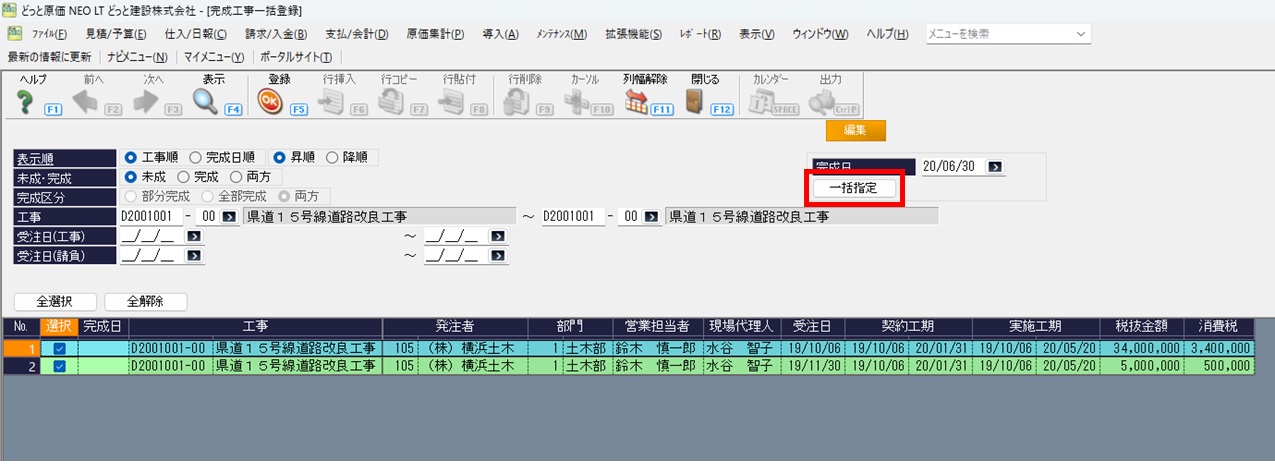Choose the 降順 sort option
Viewport: 1275px width, 465px height.
(333, 157)
